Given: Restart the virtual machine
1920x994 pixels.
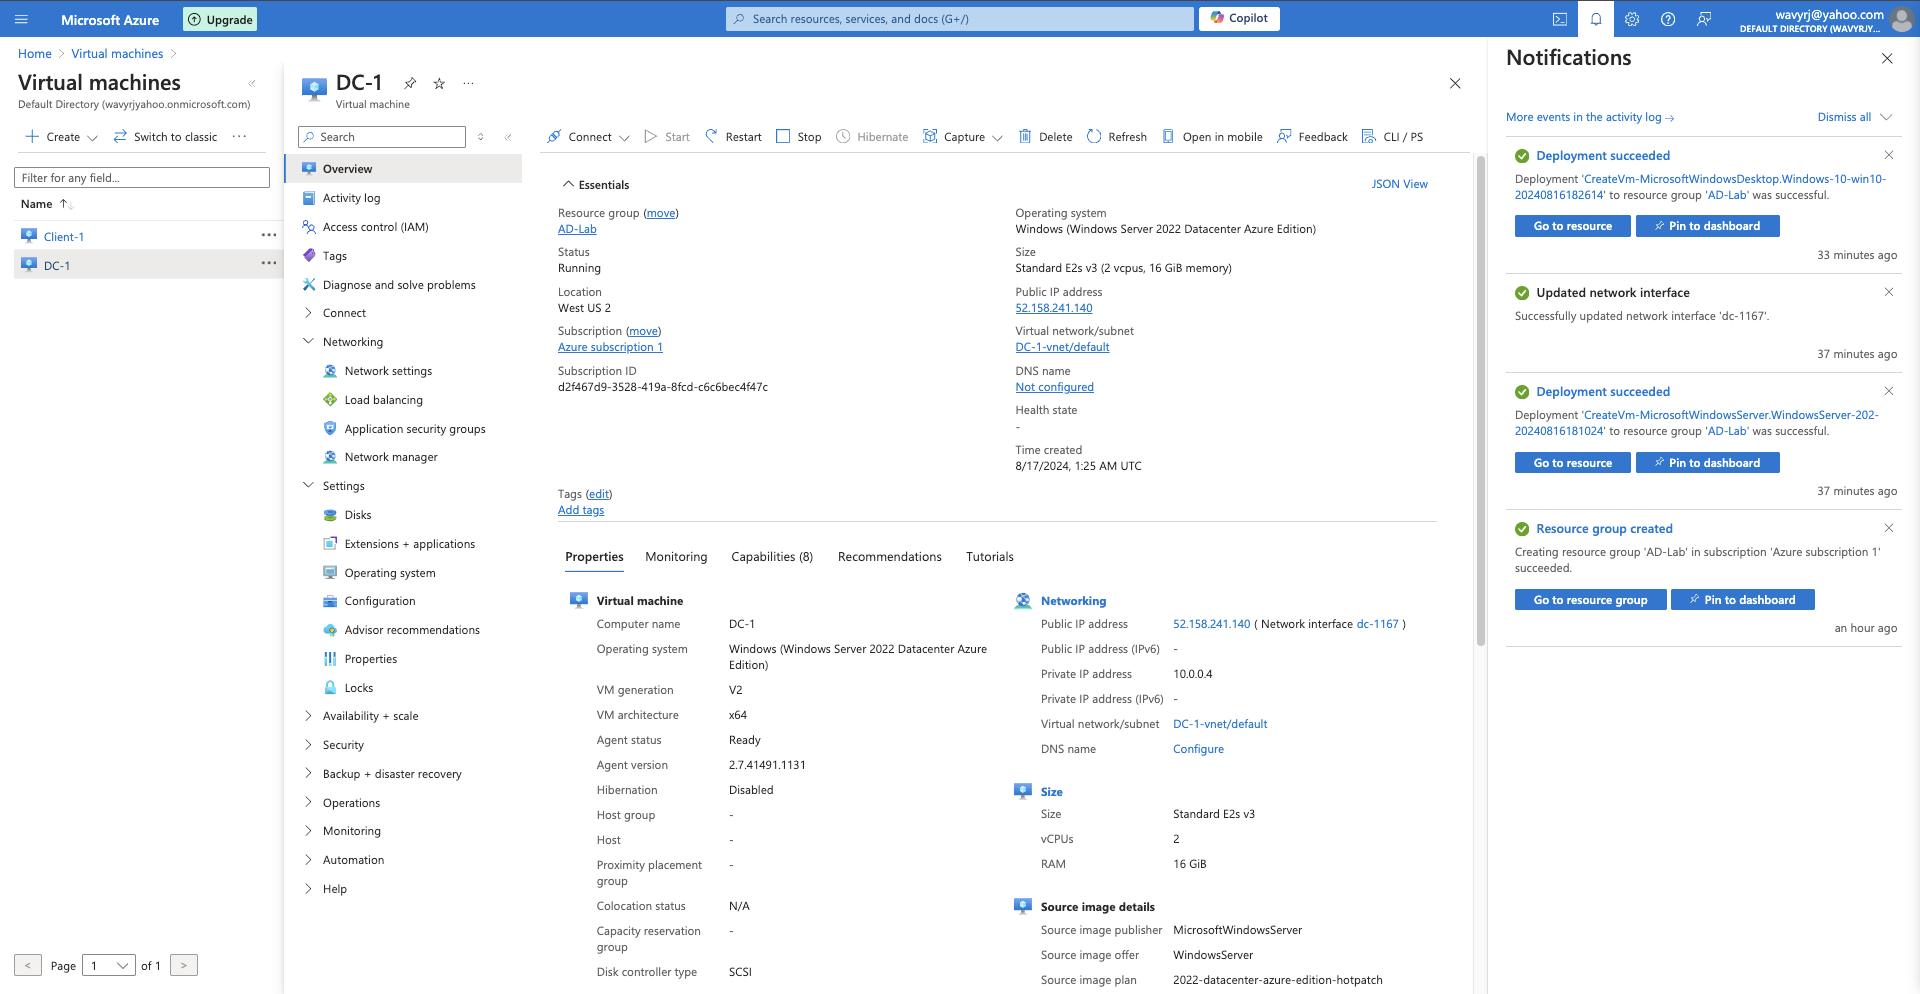Looking at the screenshot, I should point(733,137).
